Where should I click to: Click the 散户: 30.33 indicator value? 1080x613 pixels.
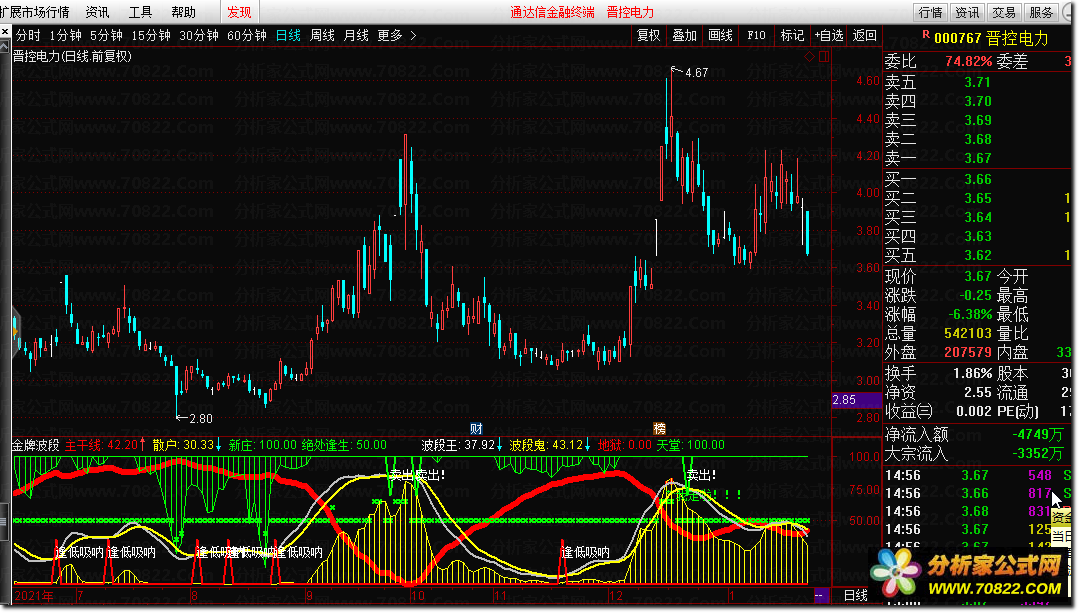coord(187,445)
